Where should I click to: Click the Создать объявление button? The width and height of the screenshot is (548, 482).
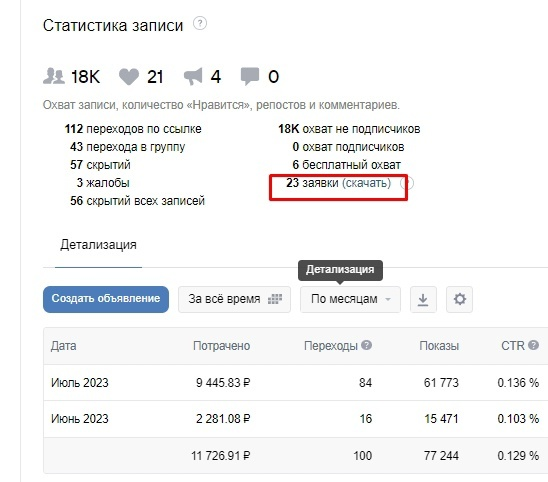106,299
